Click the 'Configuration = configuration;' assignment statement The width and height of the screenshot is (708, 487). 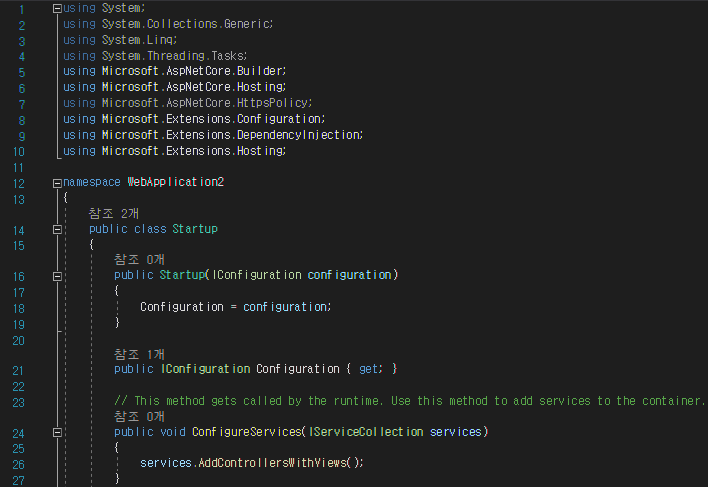[x=236, y=307]
